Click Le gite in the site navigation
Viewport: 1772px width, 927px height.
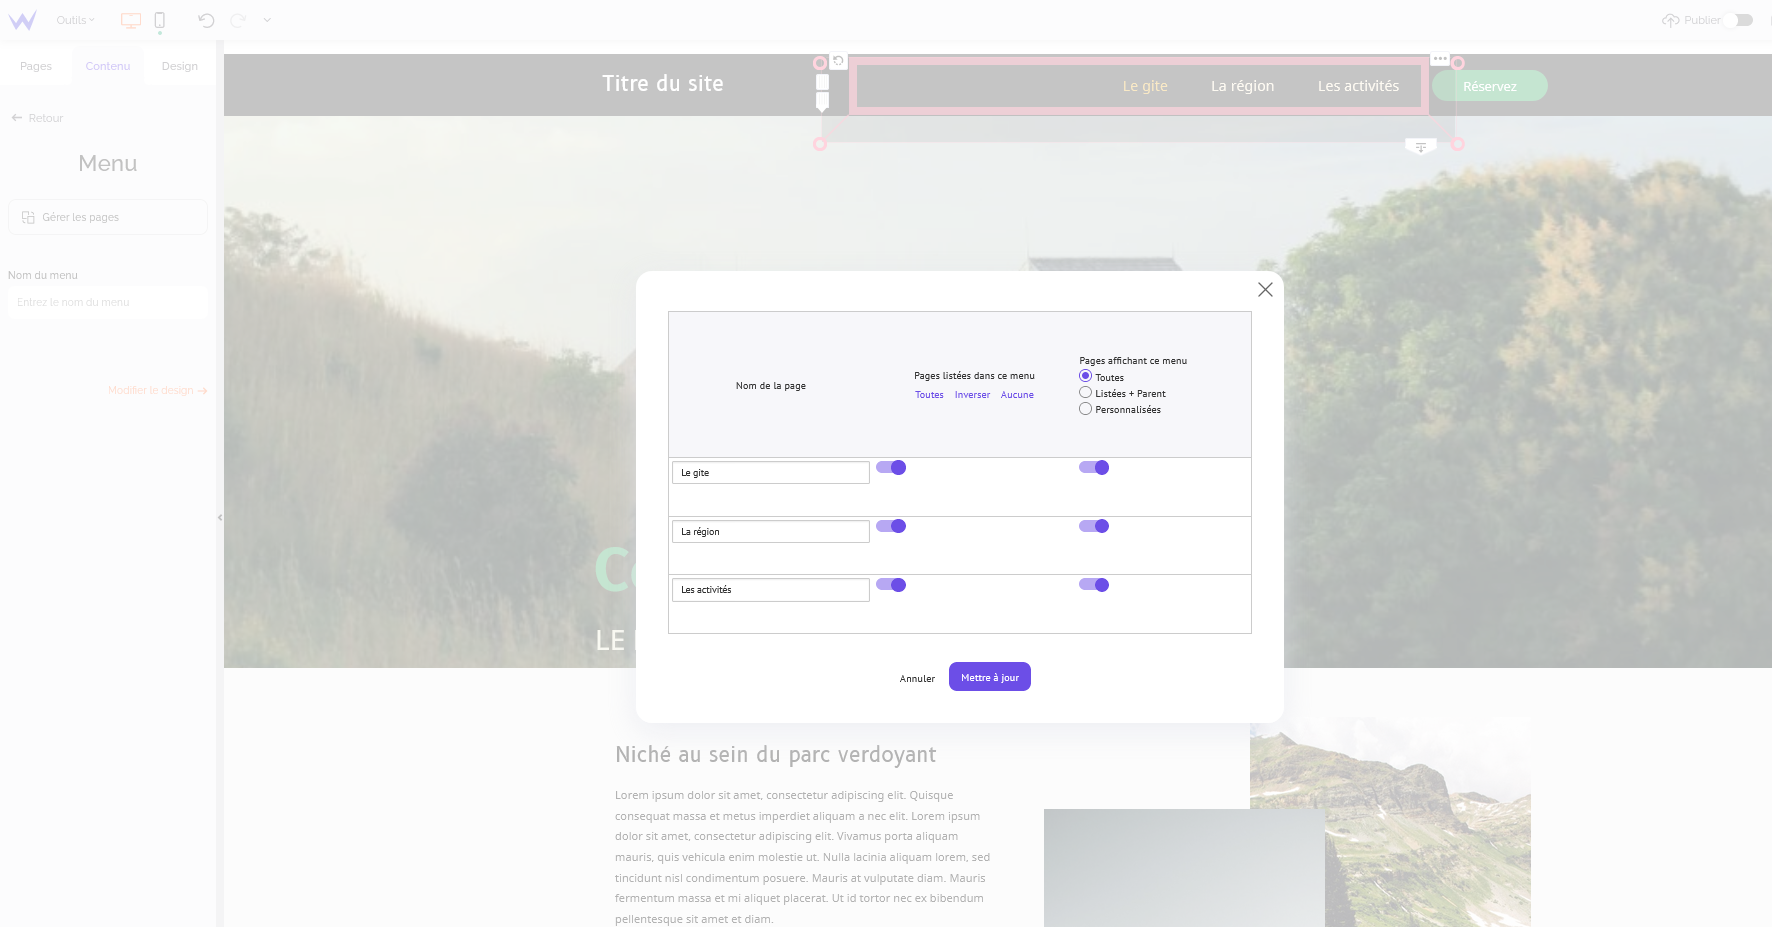[x=1145, y=86]
